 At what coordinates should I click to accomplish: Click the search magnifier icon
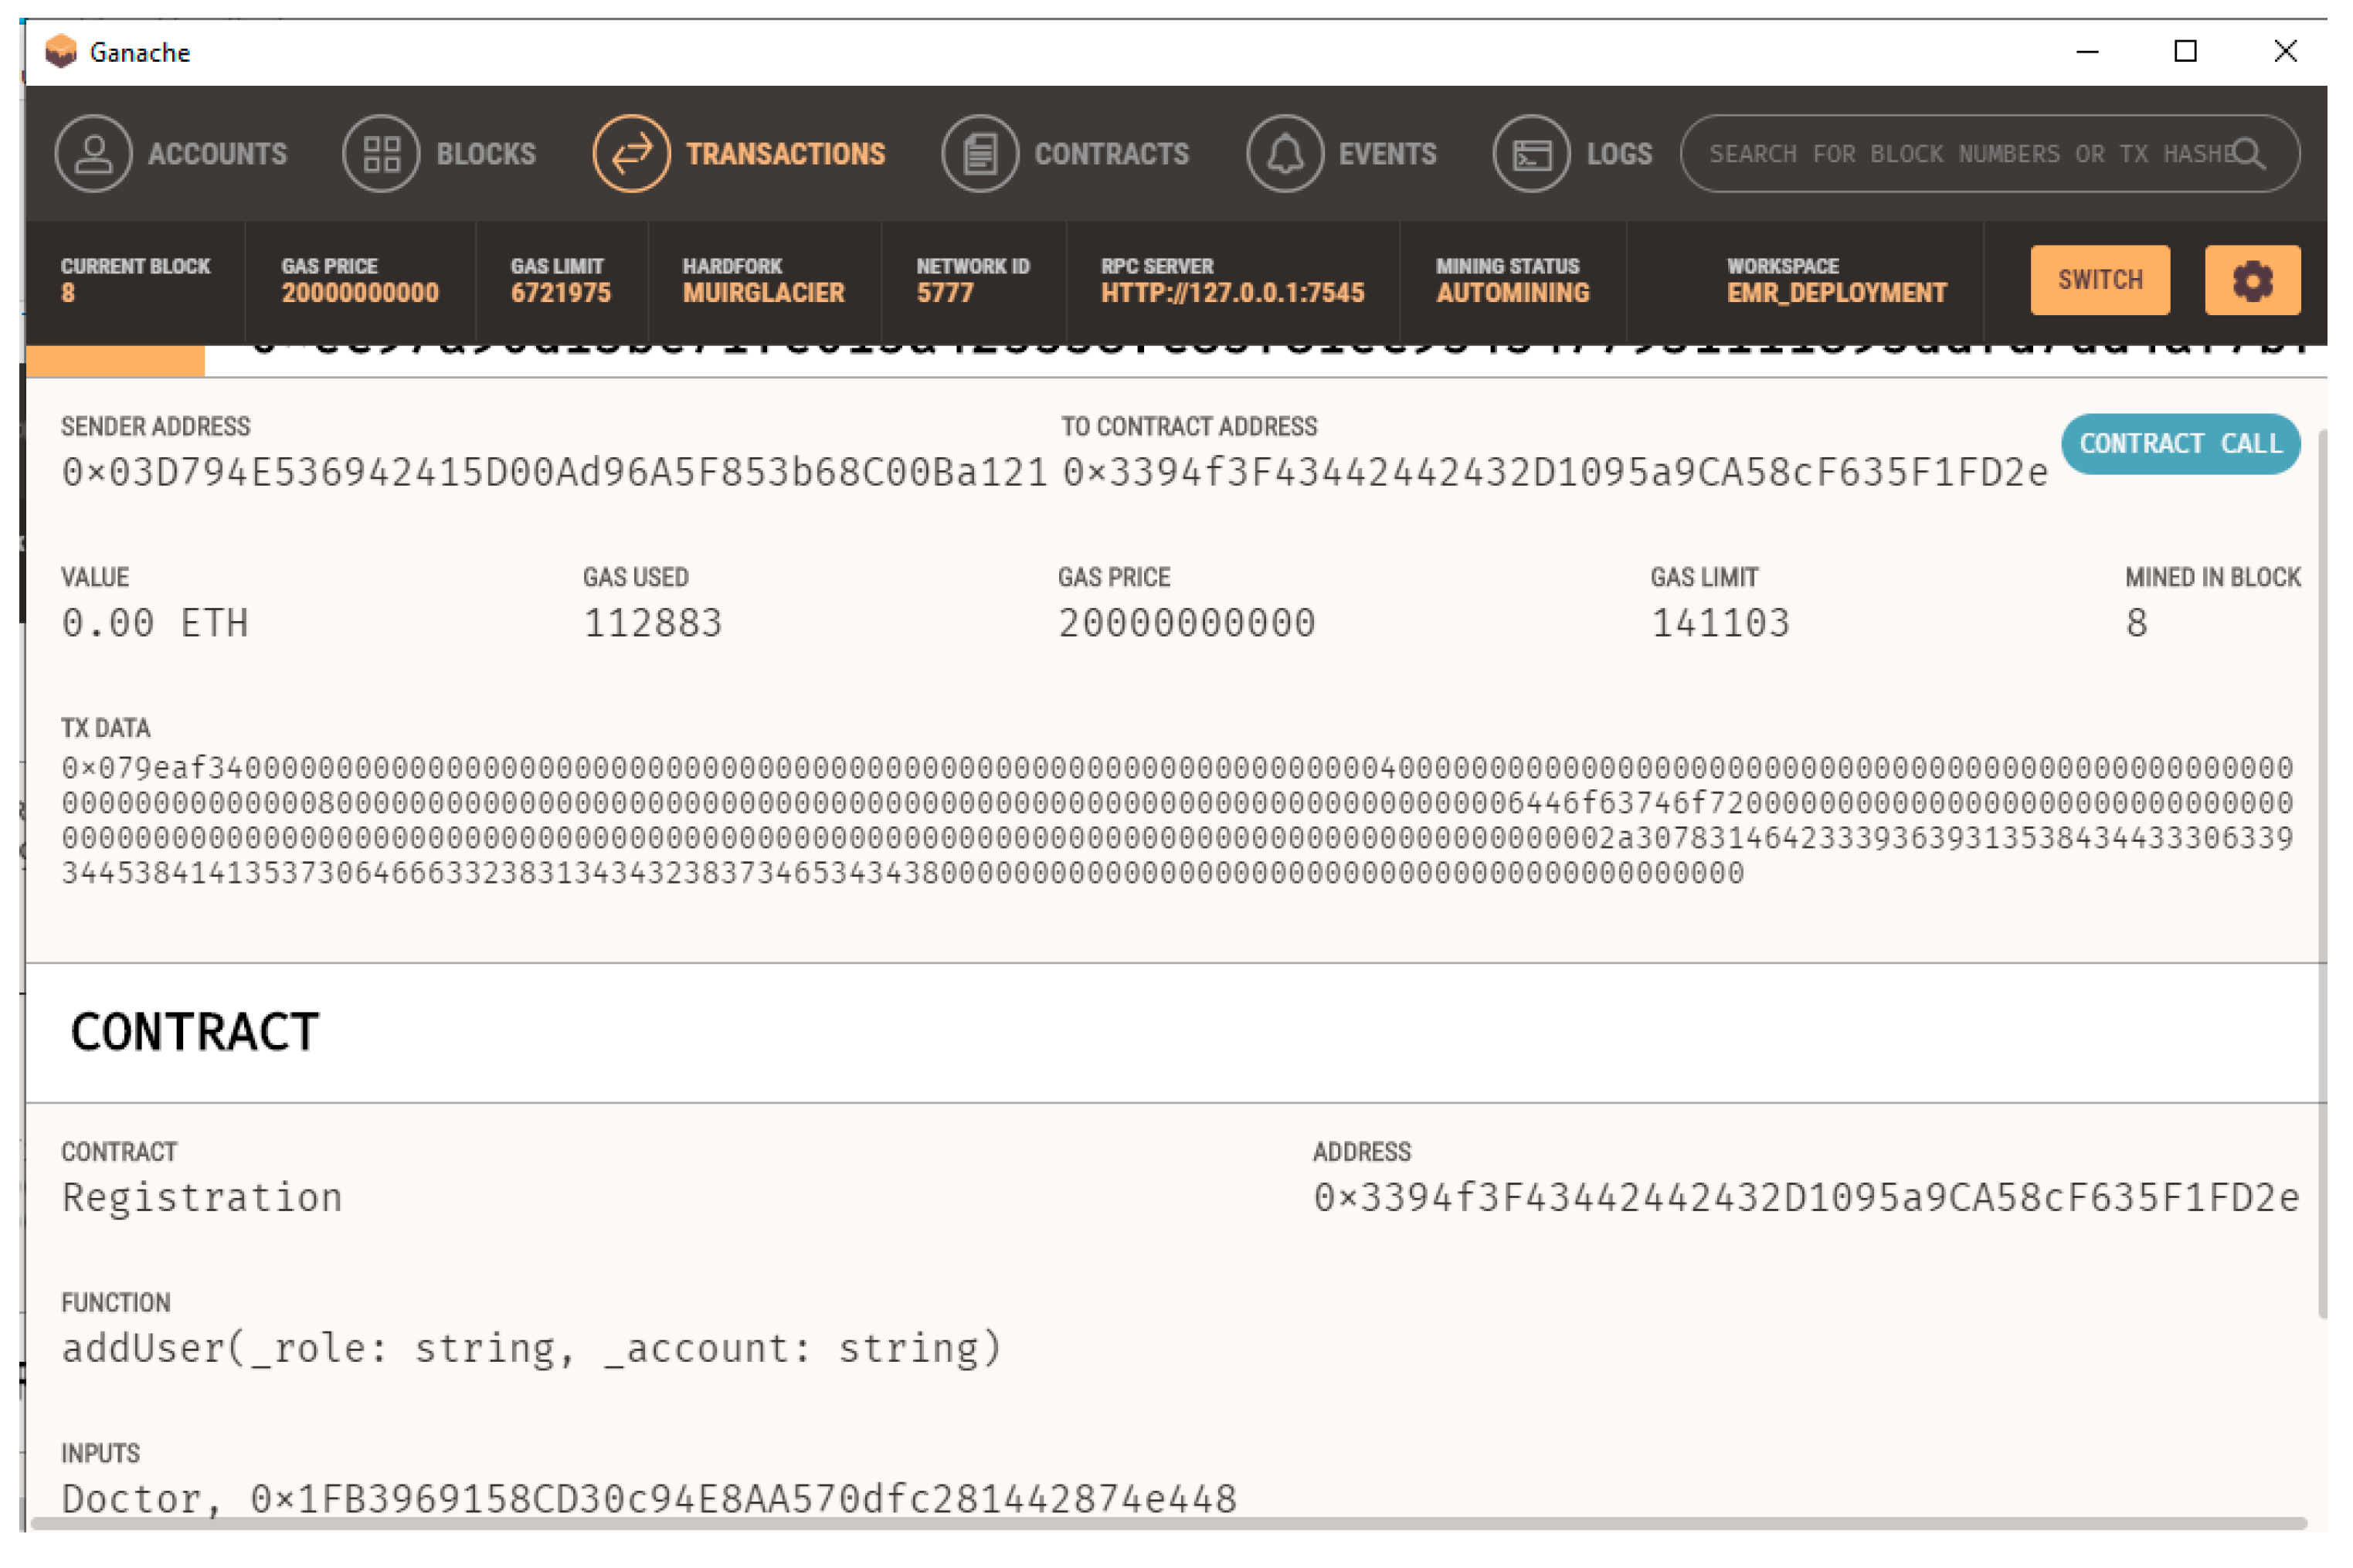2248,154
